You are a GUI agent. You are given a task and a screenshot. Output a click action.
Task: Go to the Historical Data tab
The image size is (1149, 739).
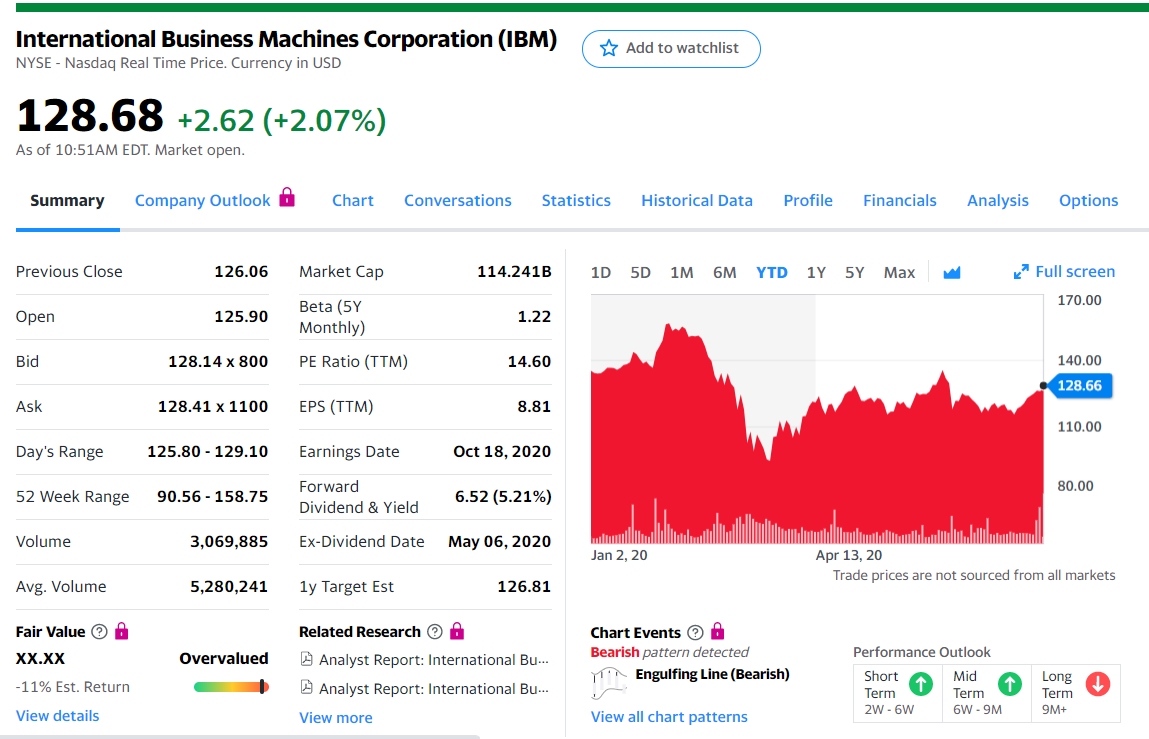point(697,200)
